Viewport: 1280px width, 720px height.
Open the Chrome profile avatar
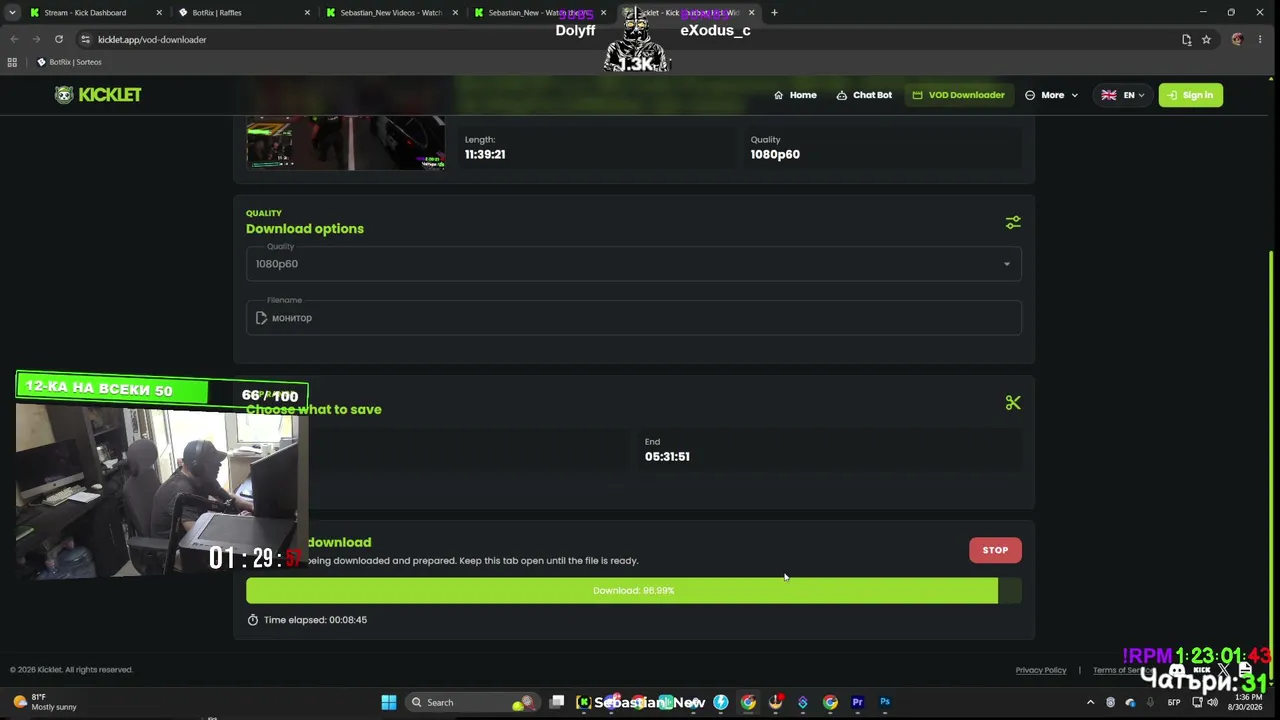pos(1237,39)
